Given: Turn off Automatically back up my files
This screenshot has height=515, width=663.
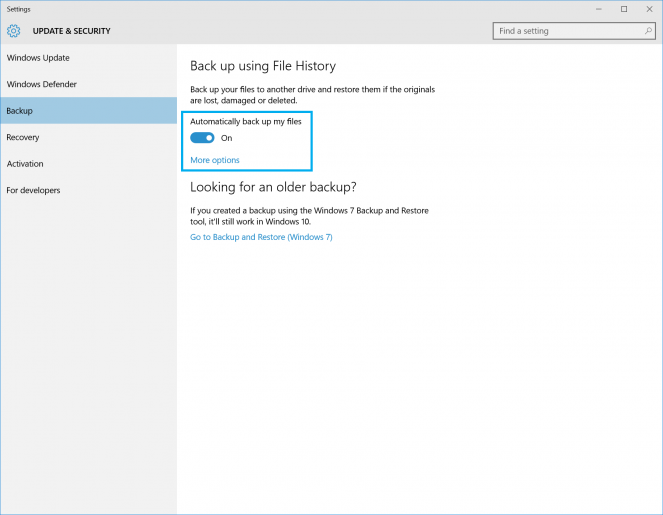Looking at the screenshot, I should [202, 138].
